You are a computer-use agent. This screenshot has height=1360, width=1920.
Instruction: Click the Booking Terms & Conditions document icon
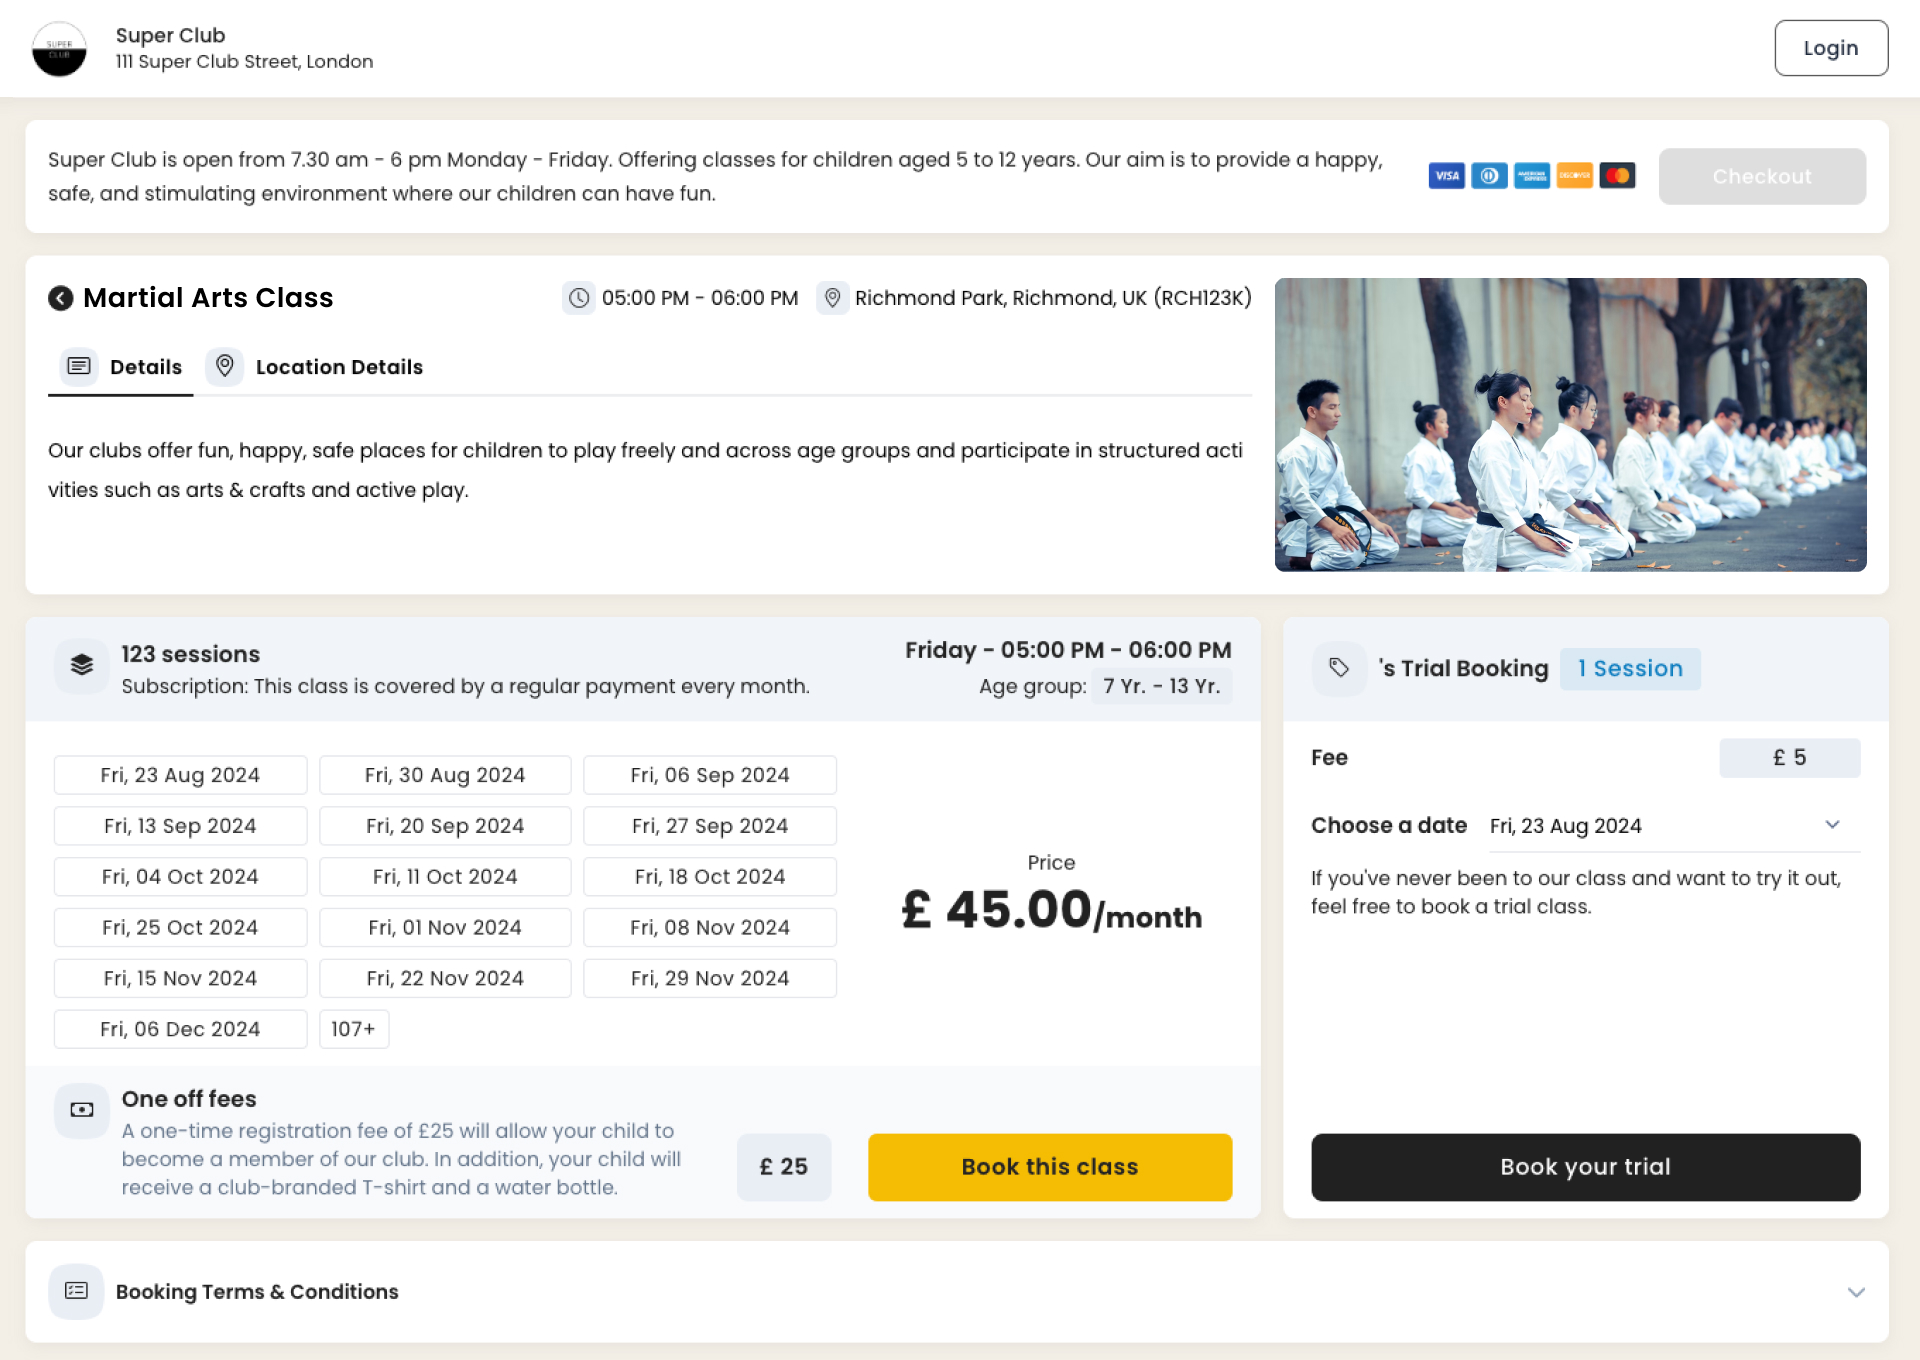click(76, 1291)
